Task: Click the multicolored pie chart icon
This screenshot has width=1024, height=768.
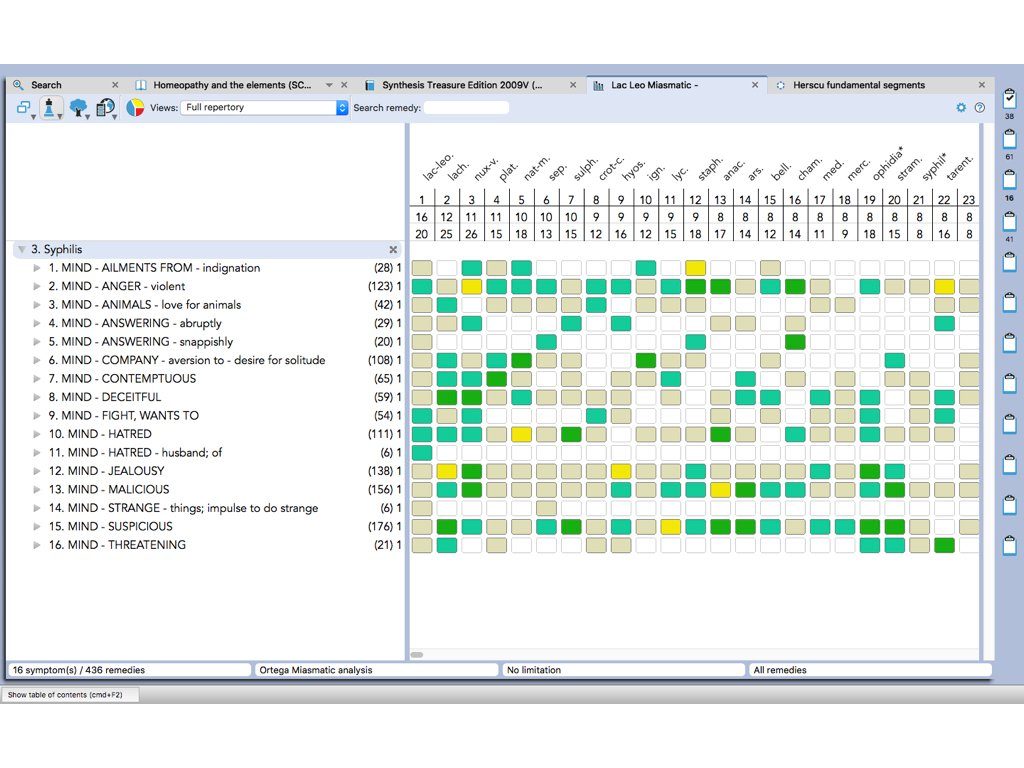Action: (135, 108)
